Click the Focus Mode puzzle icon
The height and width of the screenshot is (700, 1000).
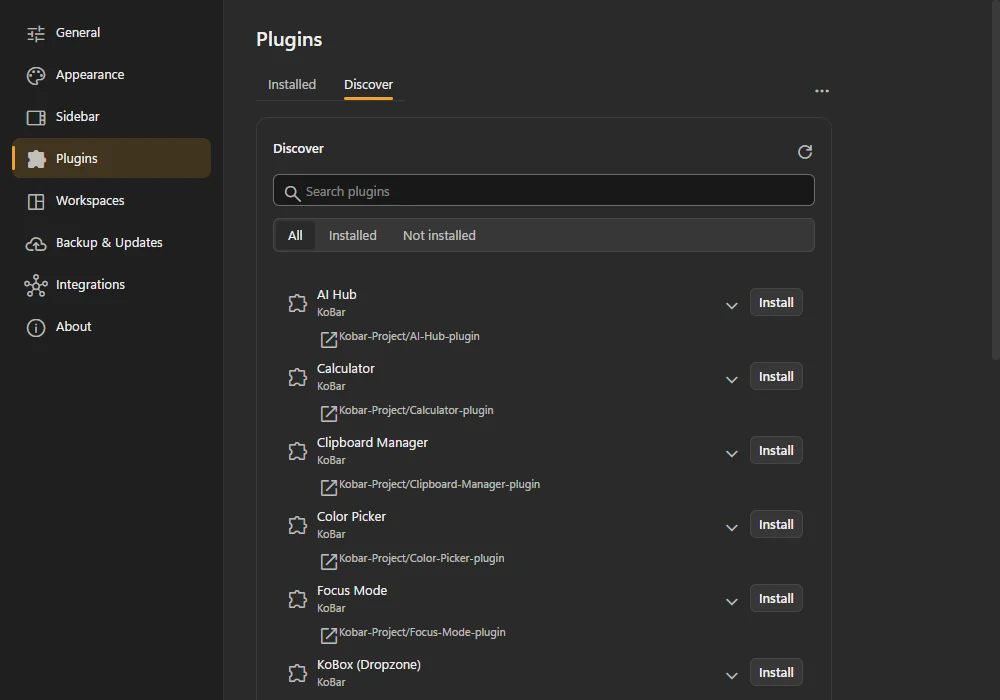pos(297,599)
